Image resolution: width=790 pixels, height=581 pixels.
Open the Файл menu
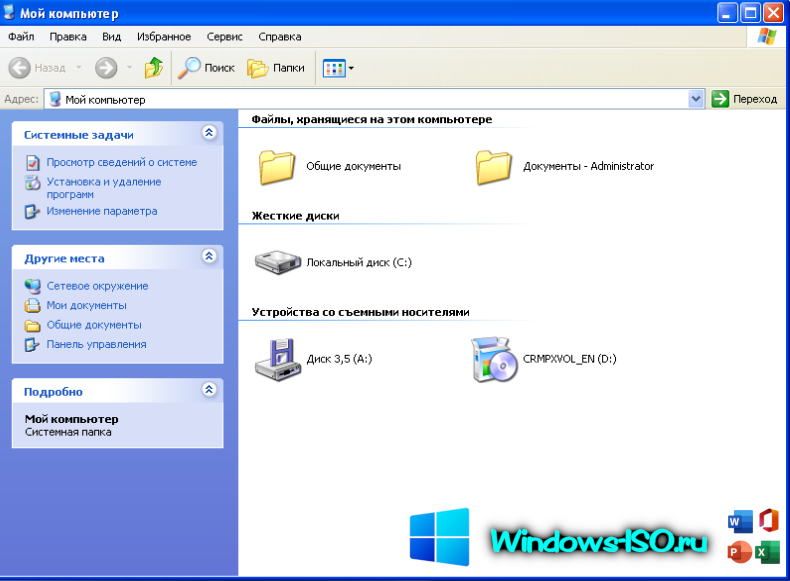coord(21,37)
